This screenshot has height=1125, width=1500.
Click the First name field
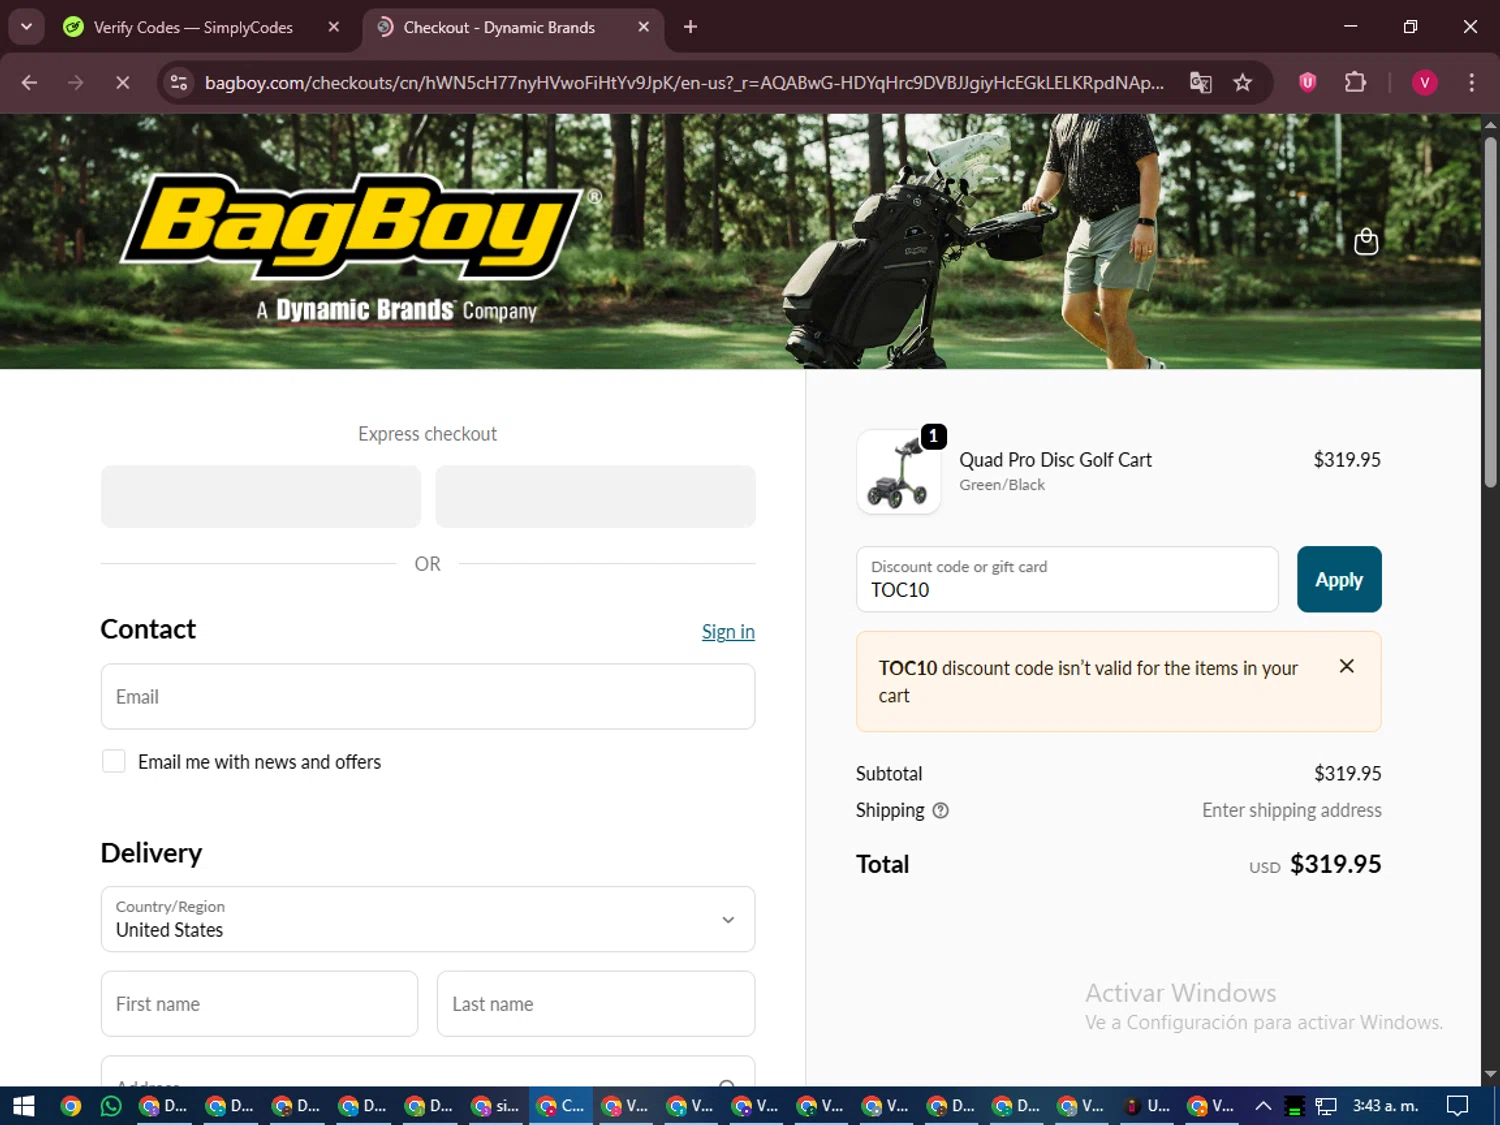point(259,1004)
